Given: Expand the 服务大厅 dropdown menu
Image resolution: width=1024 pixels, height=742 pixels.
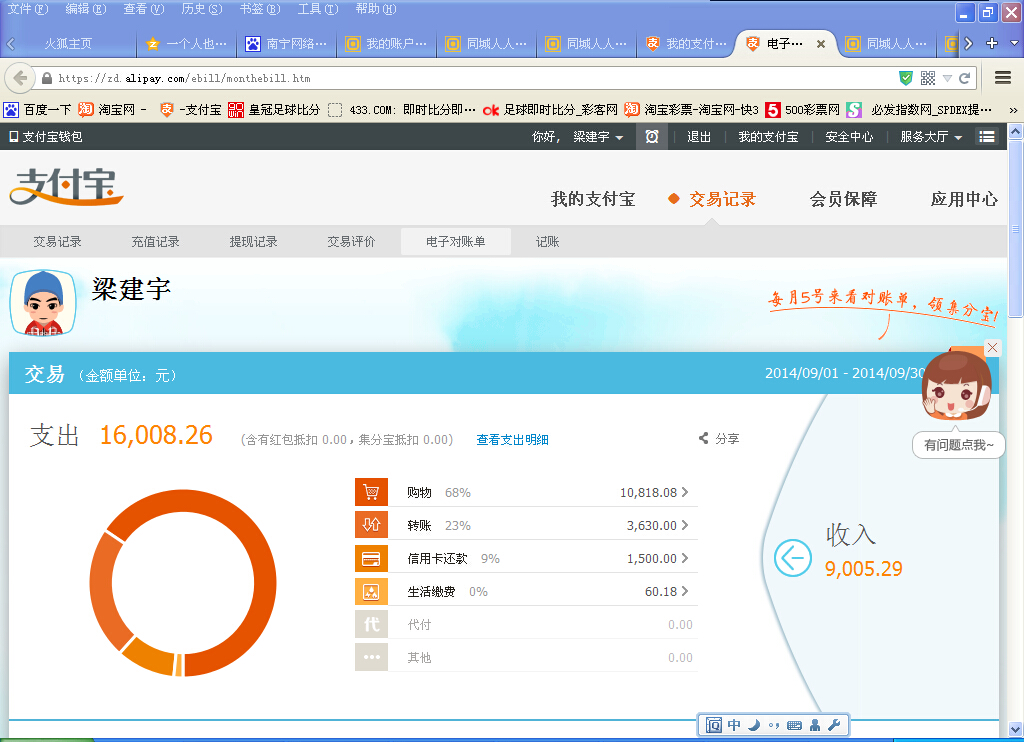Looking at the screenshot, I should (931, 137).
